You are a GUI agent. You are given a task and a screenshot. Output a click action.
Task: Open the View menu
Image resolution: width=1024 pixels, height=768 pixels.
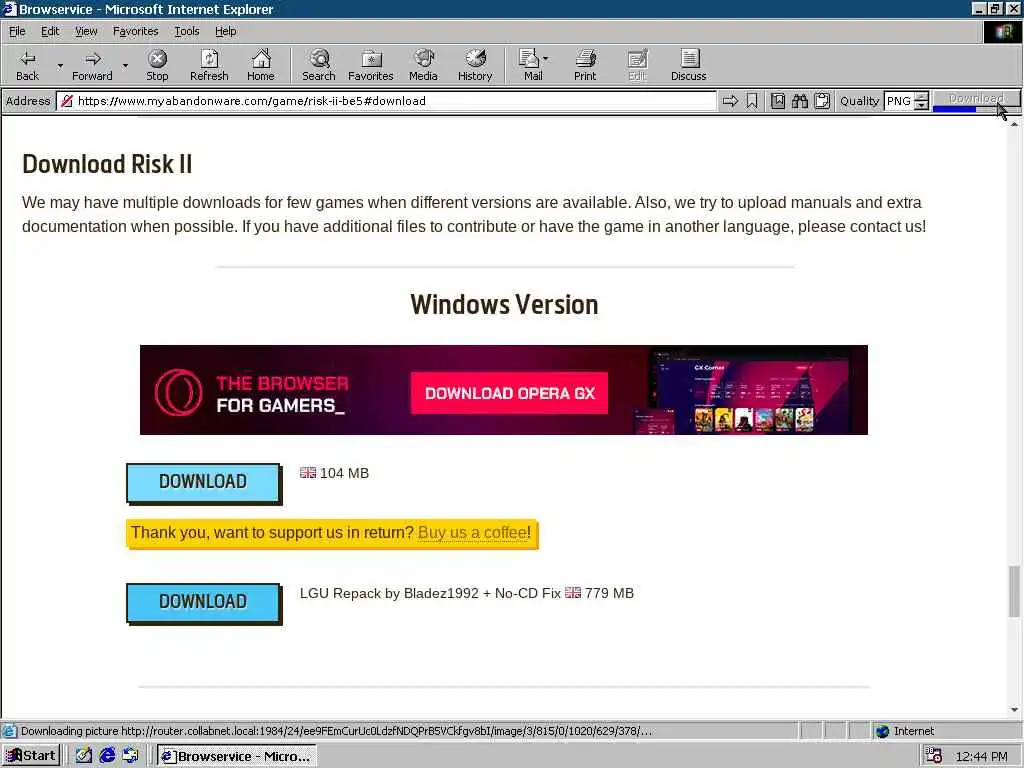click(x=86, y=31)
